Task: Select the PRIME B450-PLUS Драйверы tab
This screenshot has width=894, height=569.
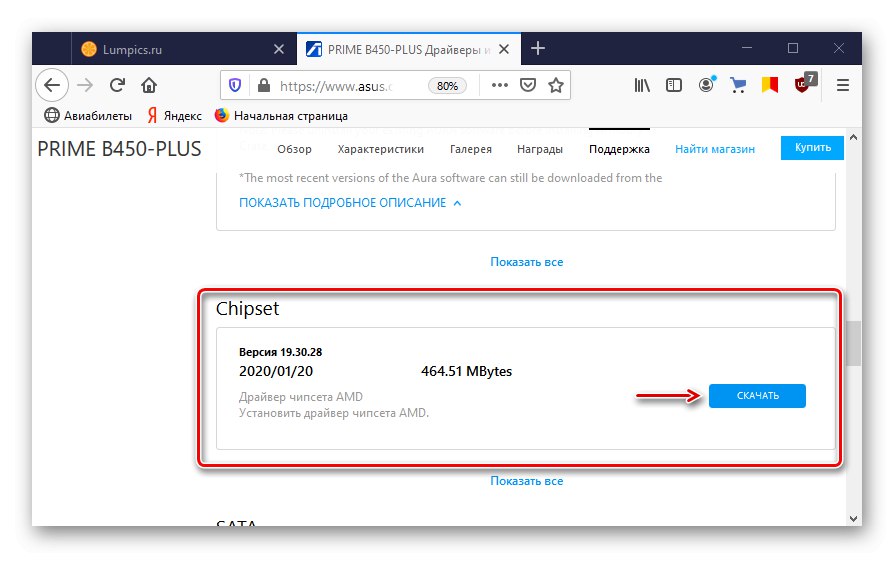Action: pos(409,49)
